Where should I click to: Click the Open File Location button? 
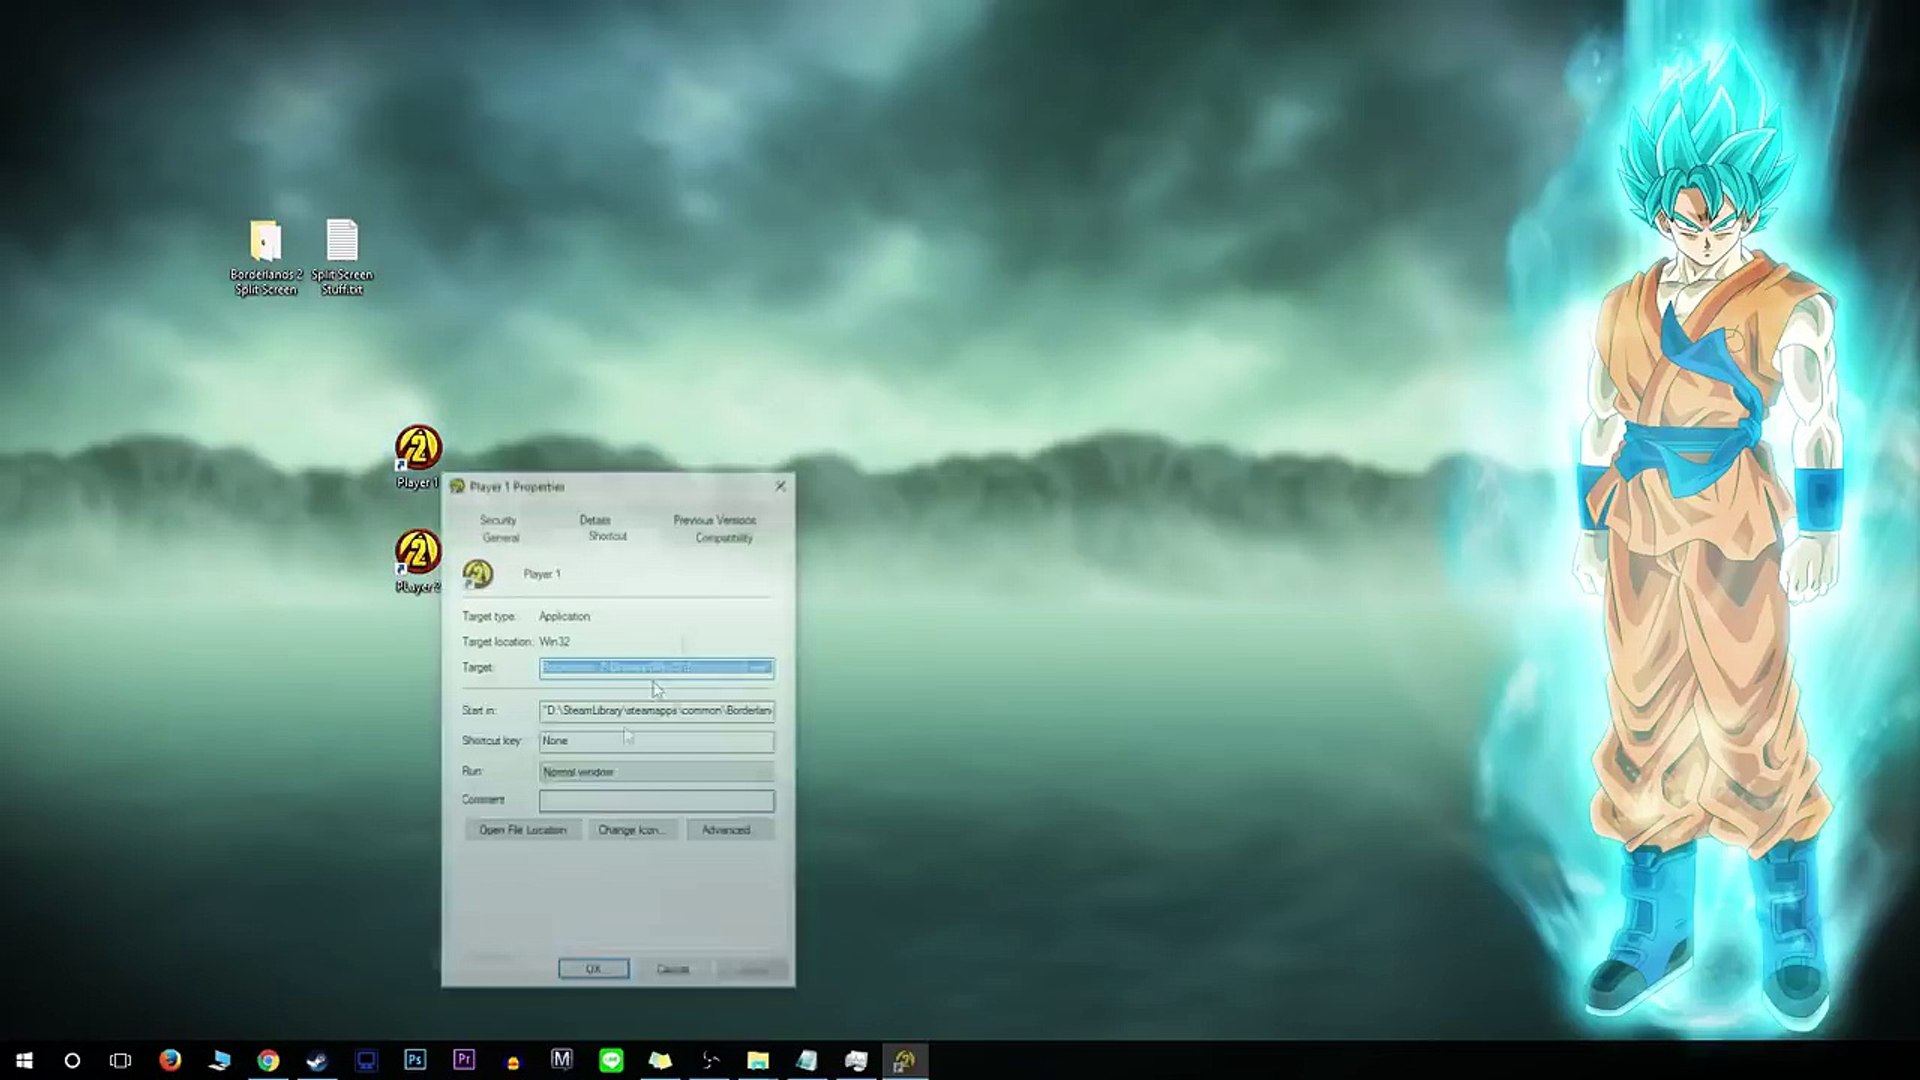pos(522,830)
